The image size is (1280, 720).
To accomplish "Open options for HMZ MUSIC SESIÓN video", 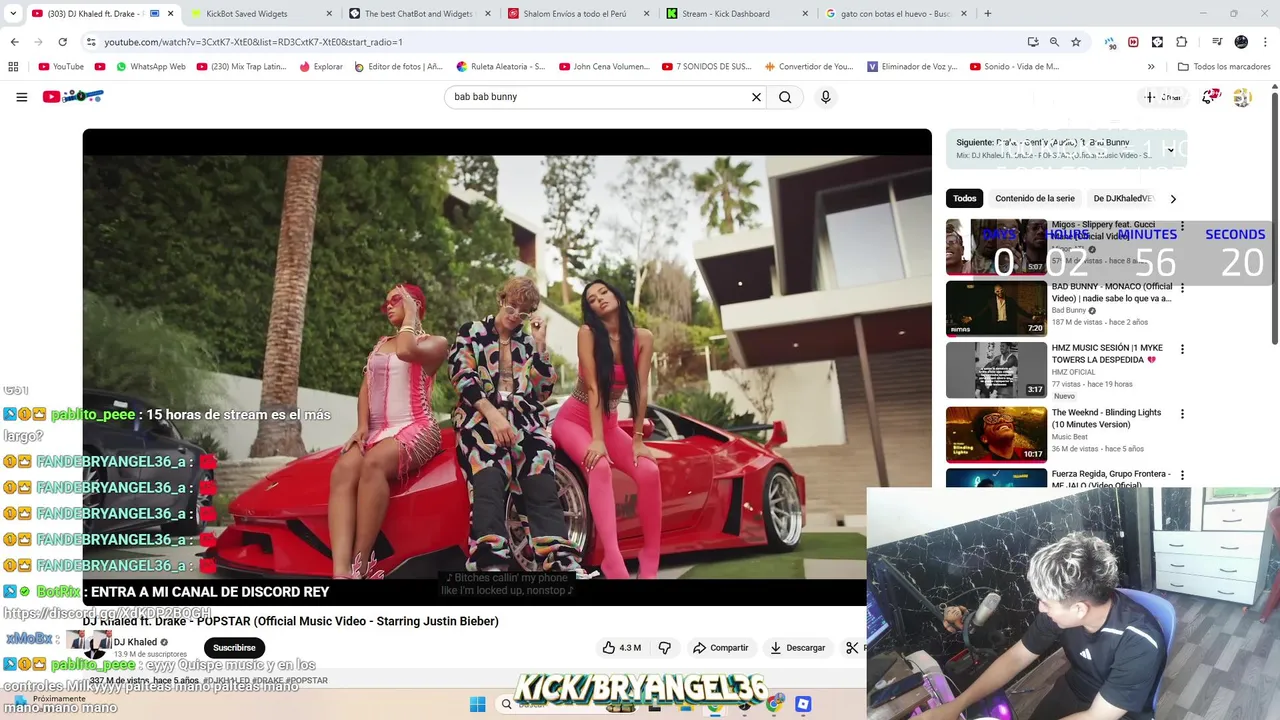I will tap(1182, 350).
